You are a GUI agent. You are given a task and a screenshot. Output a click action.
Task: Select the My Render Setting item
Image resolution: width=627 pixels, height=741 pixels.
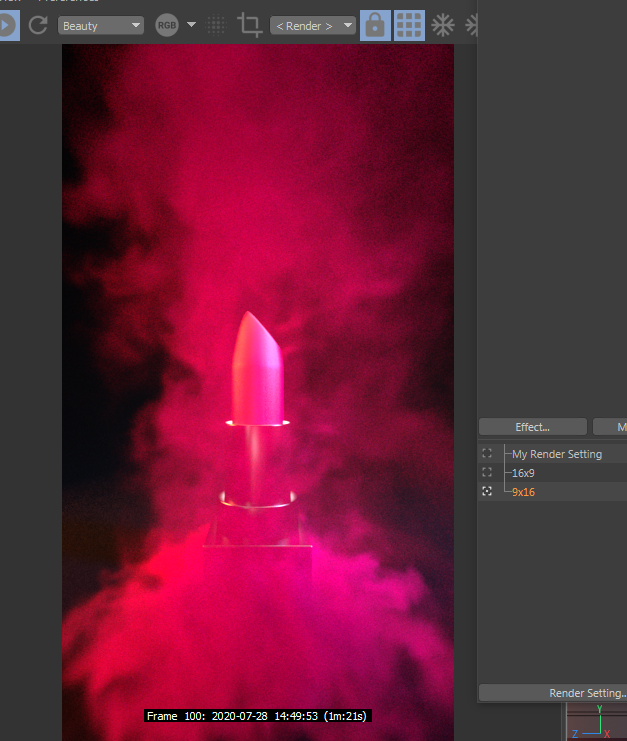557,454
